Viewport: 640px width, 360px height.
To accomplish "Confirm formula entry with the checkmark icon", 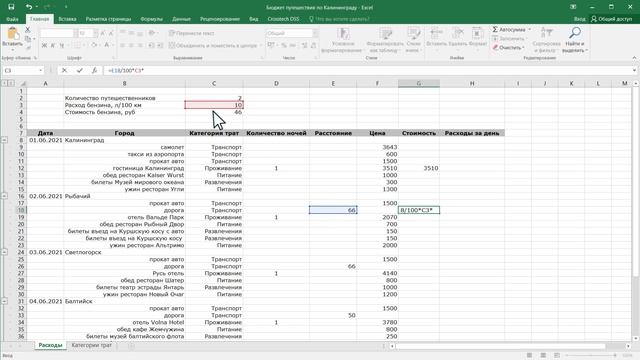I will (x=79, y=71).
